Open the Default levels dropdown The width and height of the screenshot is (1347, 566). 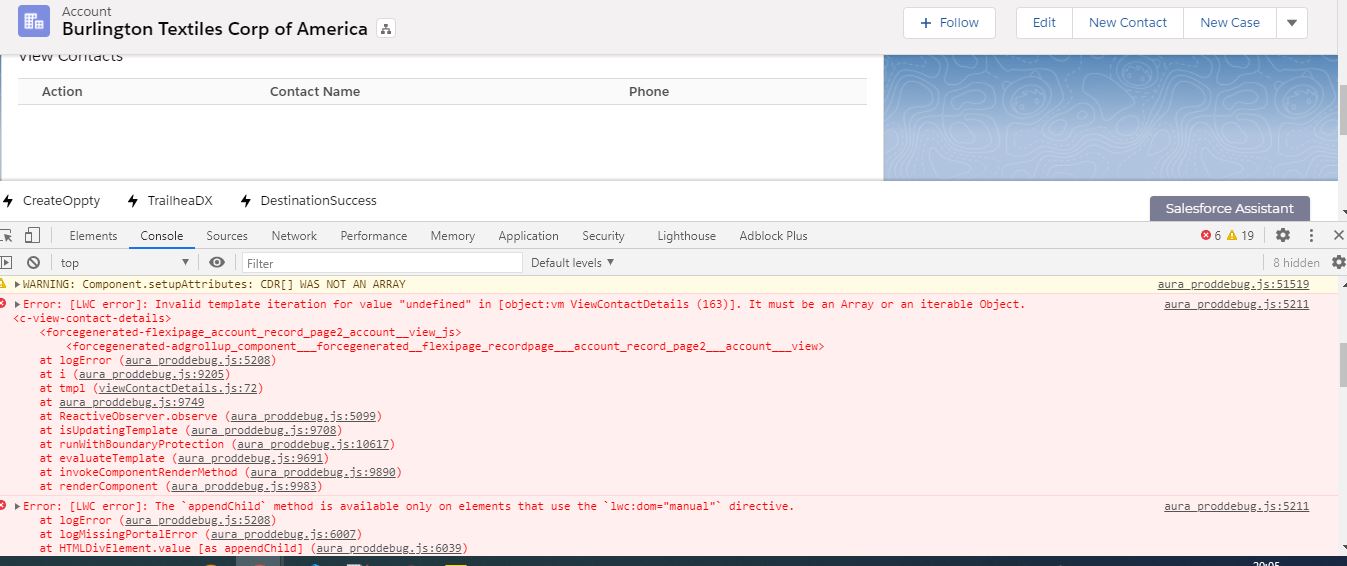[573, 263]
